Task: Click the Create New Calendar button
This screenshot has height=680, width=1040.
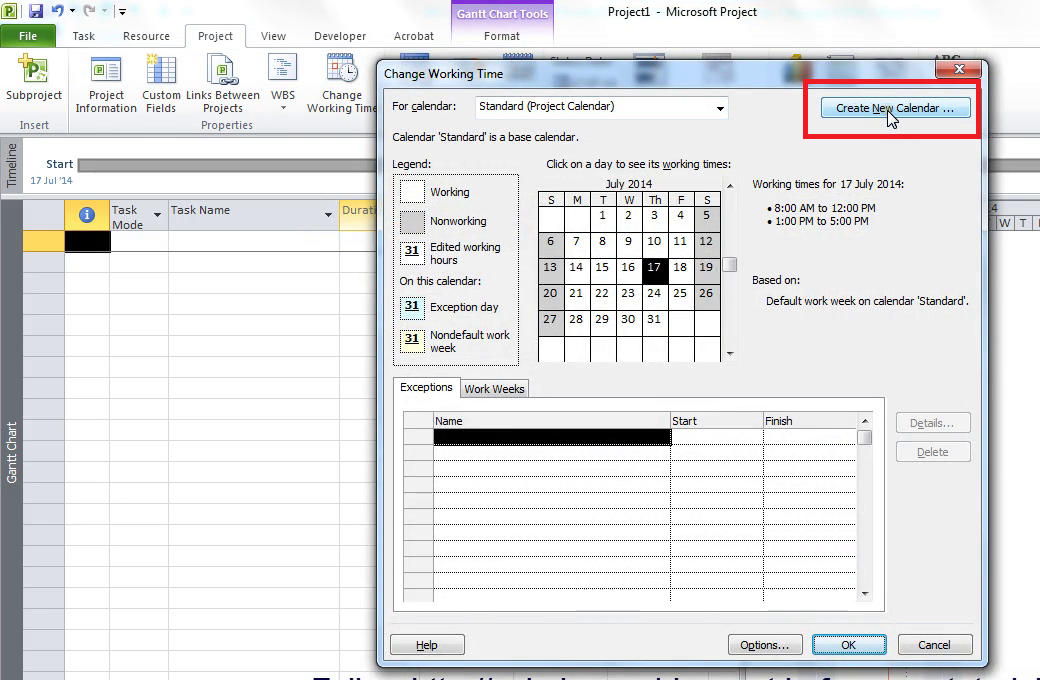Action: pos(893,108)
